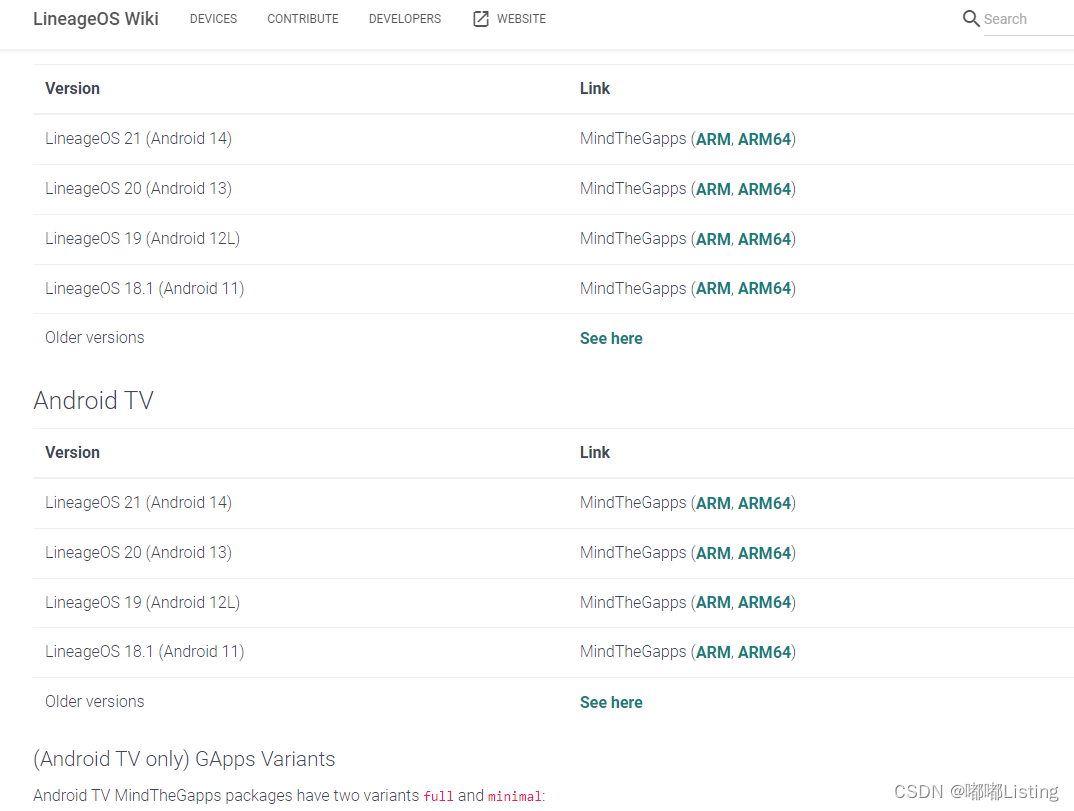Image resolution: width=1074 pixels, height=811 pixels.
Task: Download ARM64 for Android TV LineageOS 21
Action: [764, 503]
